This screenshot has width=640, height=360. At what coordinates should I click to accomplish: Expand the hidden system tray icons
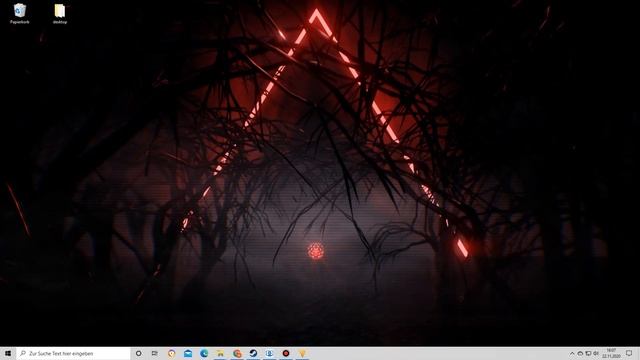click(572, 353)
